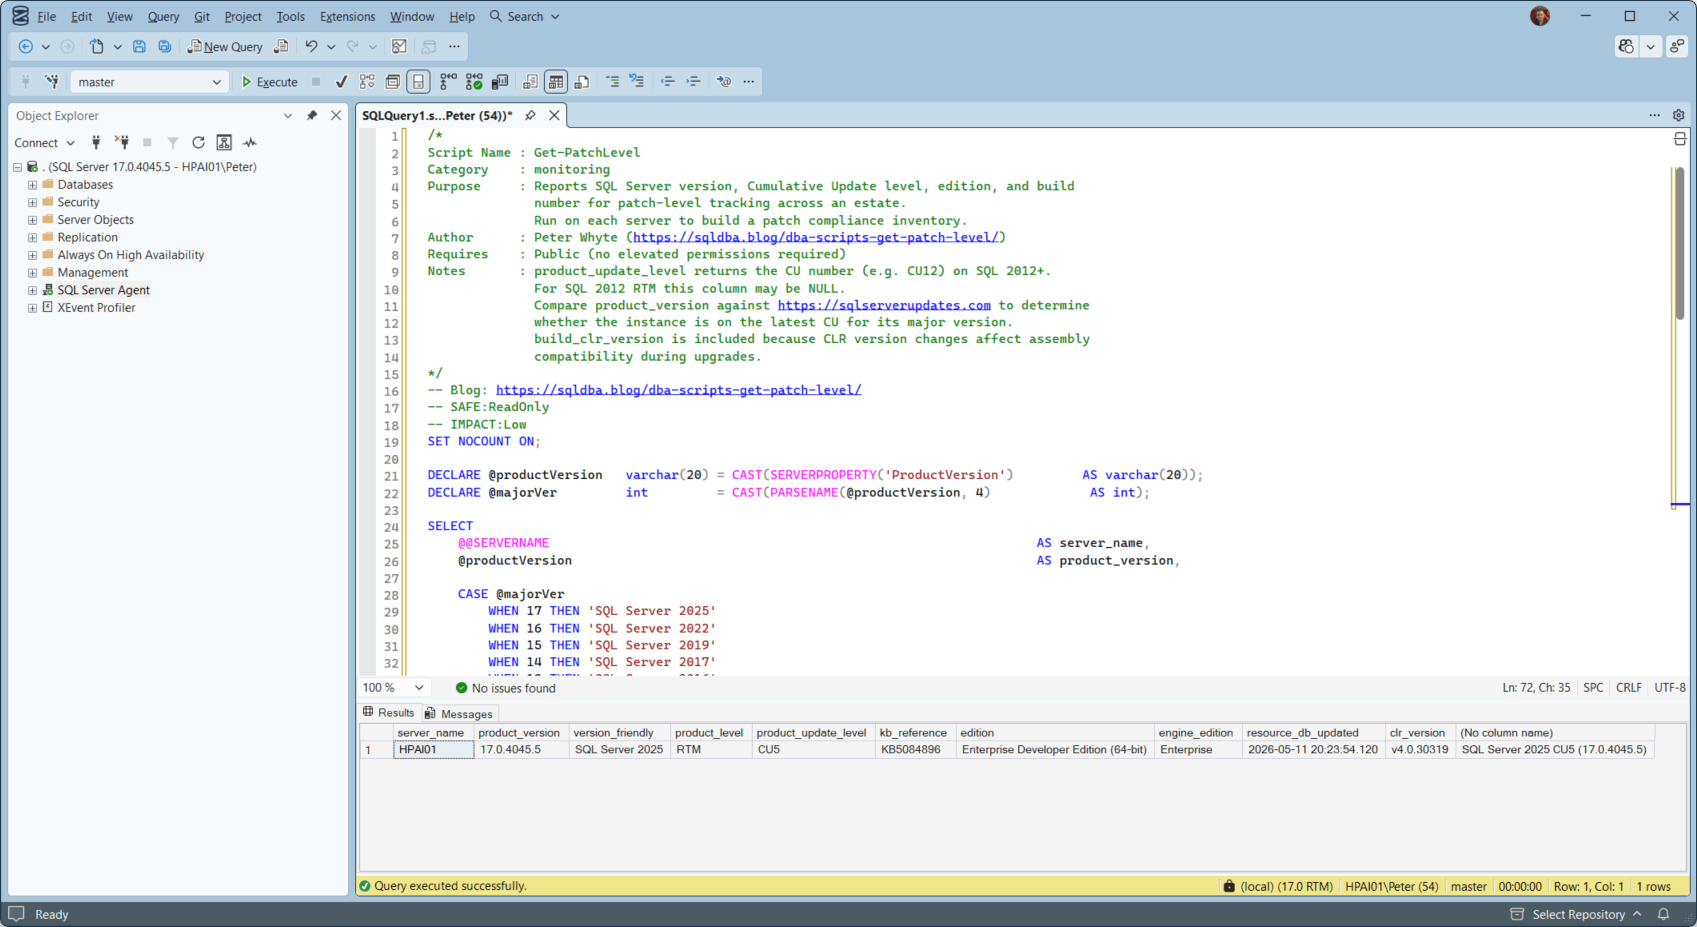1697x927 pixels.
Task: Open the Blog link on line 16
Action: 678,390
